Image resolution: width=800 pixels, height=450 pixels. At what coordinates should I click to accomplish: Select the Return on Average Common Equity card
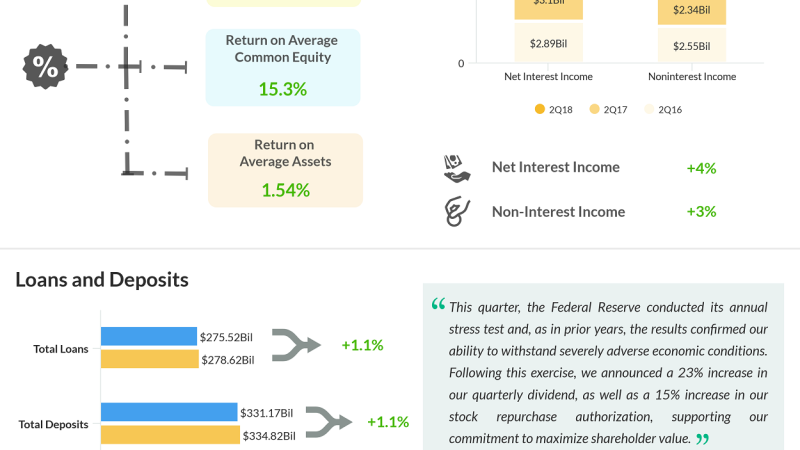coord(281,67)
